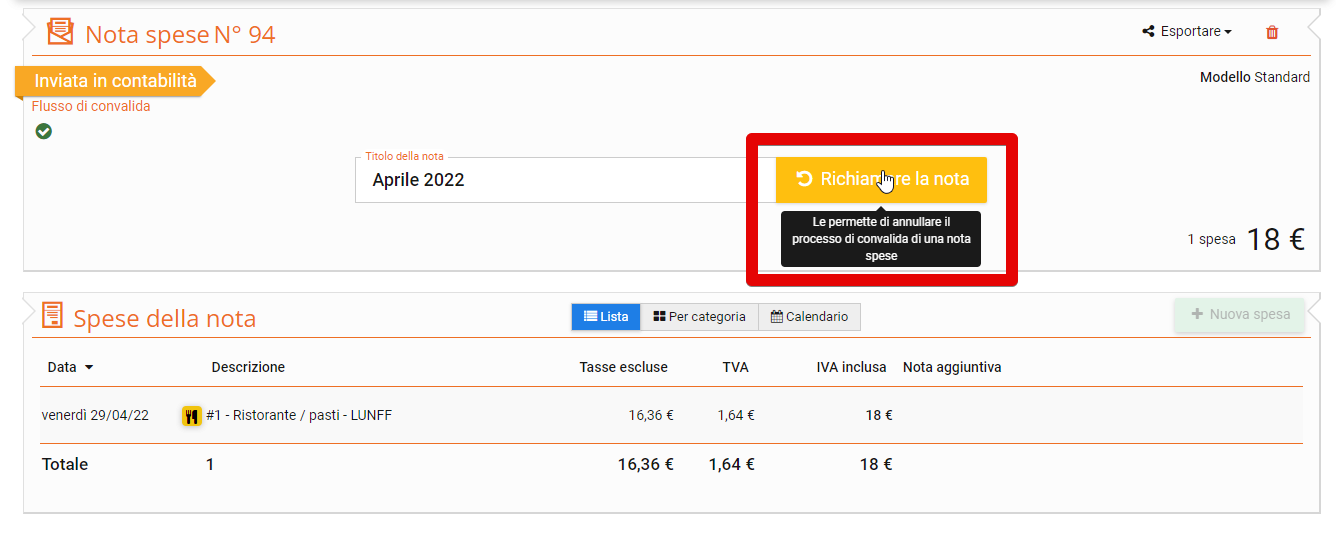1336x536 pixels.
Task: Click the Spese della nota heading
Action: (x=165, y=318)
